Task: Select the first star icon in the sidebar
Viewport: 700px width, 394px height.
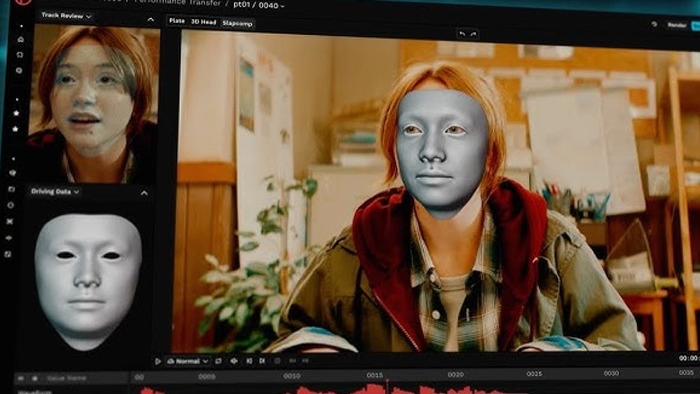Action: point(17,113)
